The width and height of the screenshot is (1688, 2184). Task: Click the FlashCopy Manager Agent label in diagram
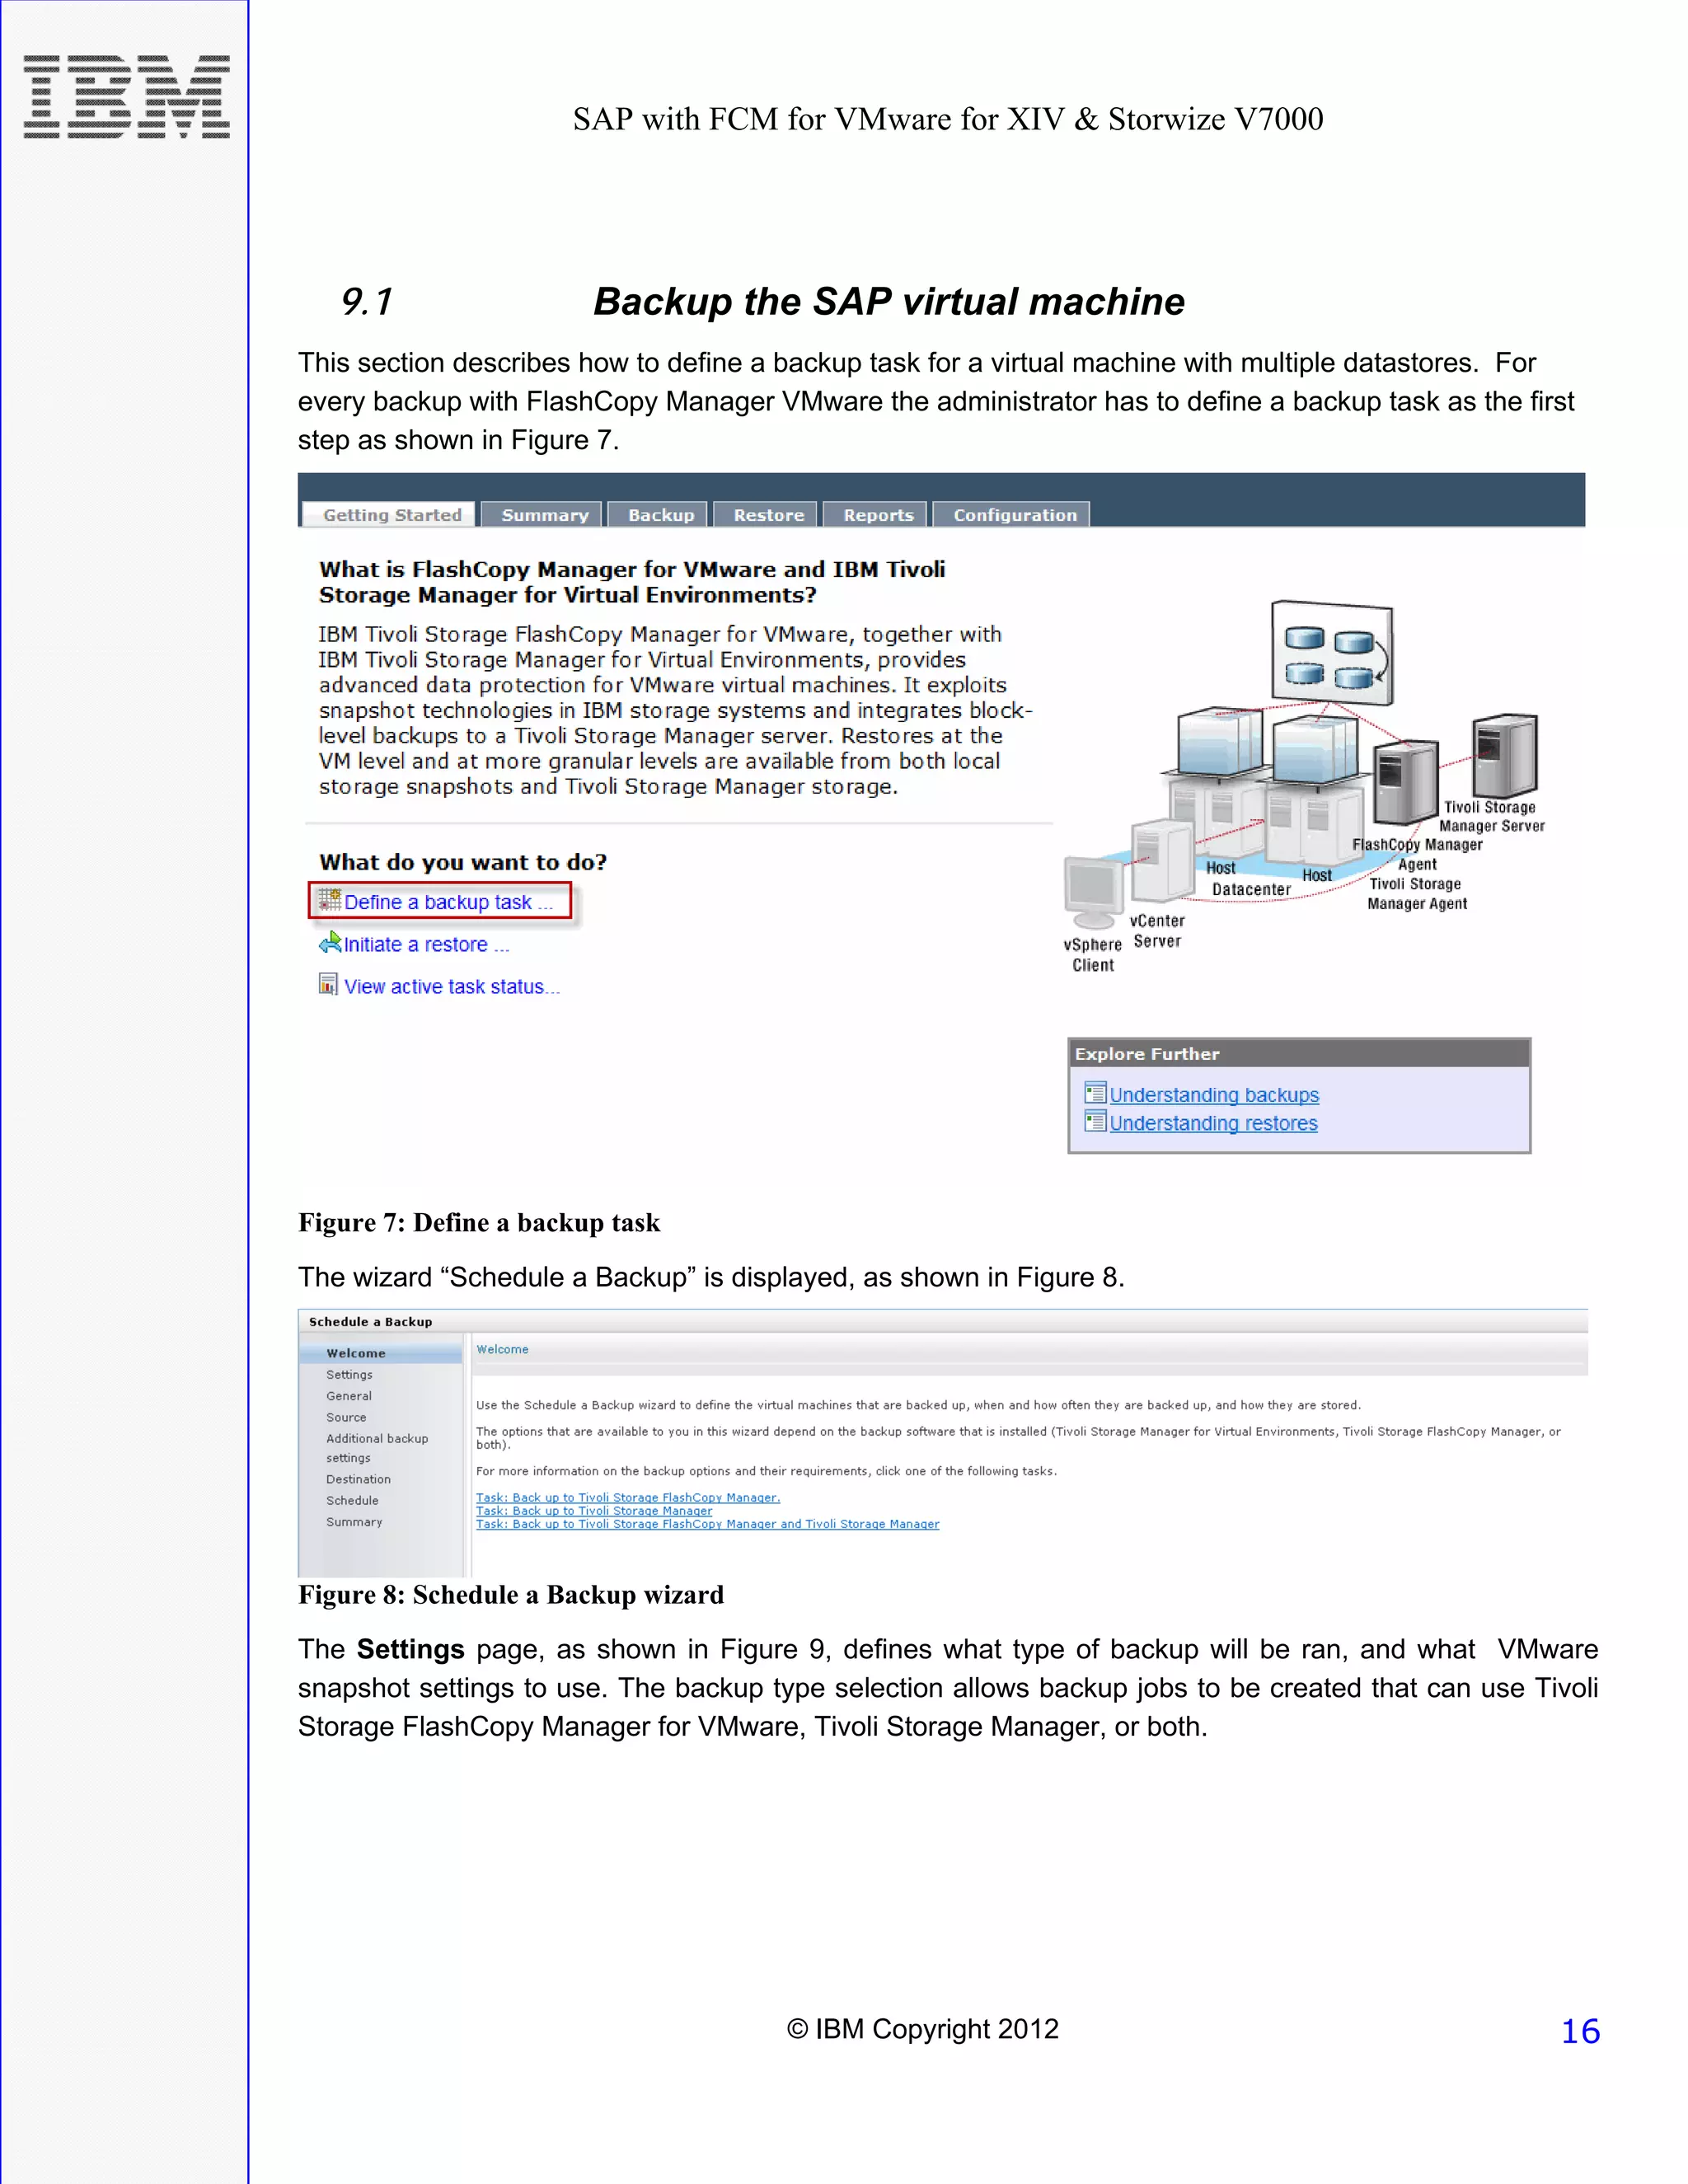coord(1417,854)
